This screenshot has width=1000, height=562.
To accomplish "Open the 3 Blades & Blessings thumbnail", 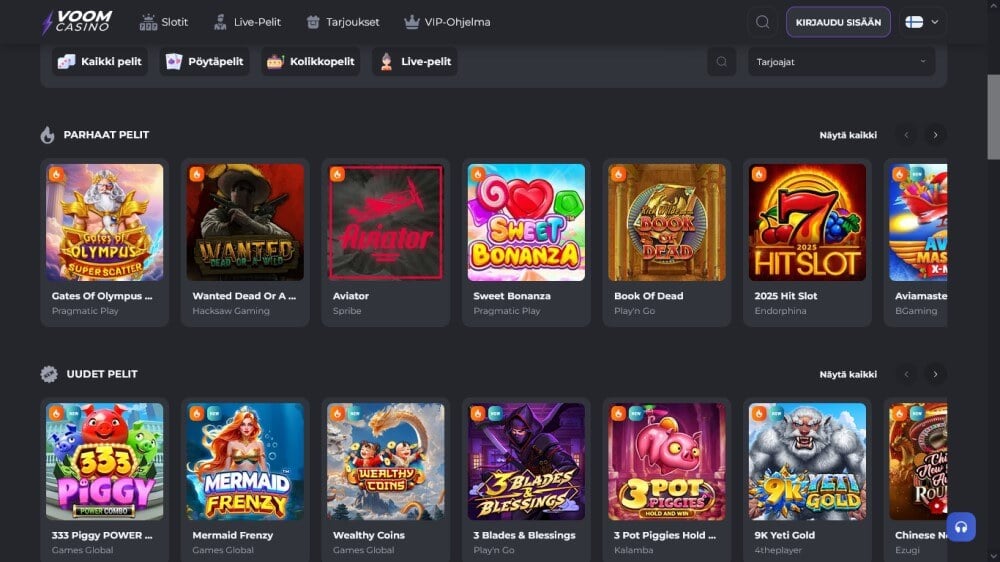I will point(526,461).
